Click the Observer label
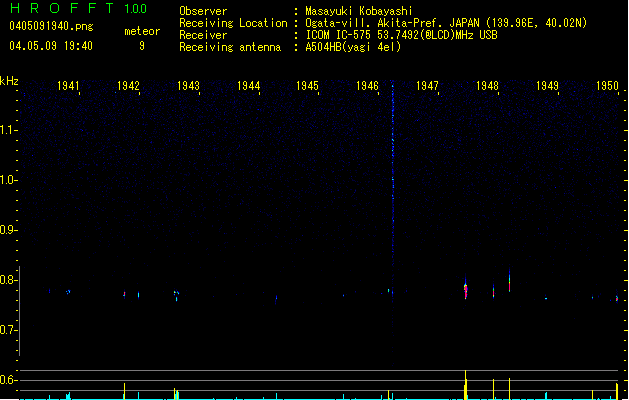The width and height of the screenshot is (629, 400). pyautogui.click(x=203, y=11)
